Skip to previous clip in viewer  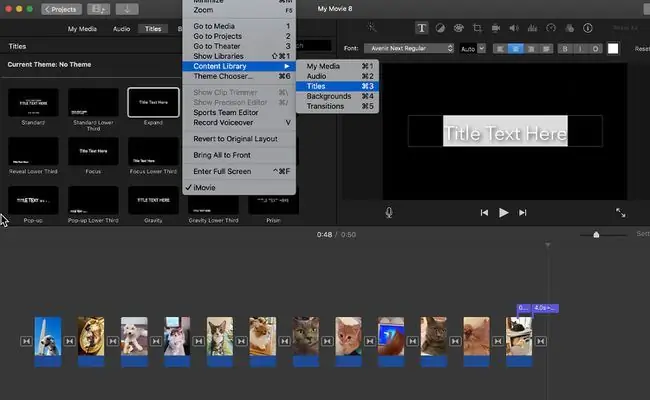484,213
